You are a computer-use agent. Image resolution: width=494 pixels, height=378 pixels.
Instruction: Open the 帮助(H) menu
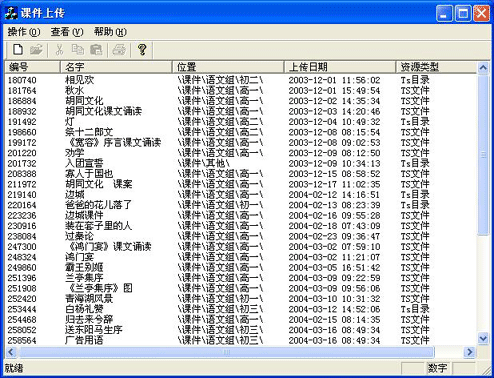[x=110, y=32]
